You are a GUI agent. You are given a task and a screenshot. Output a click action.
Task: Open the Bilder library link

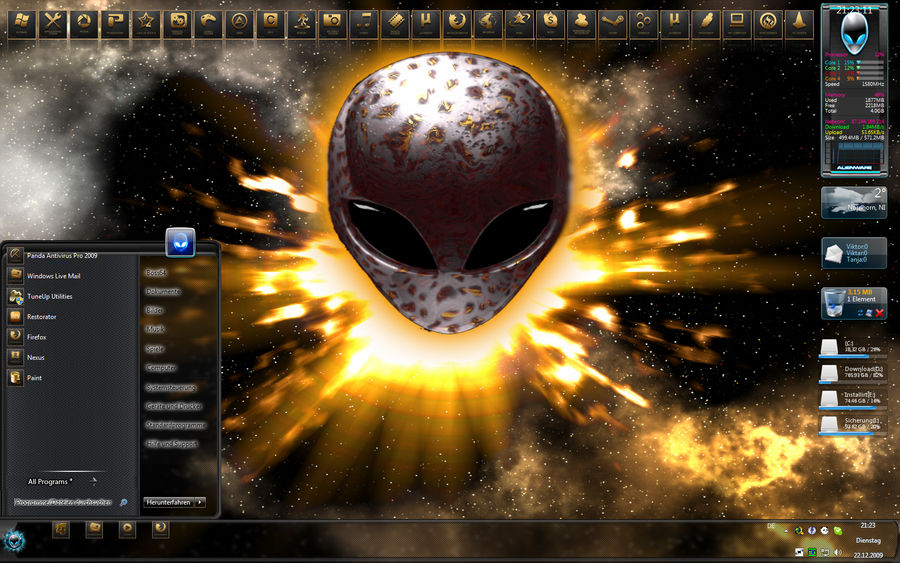click(154, 310)
